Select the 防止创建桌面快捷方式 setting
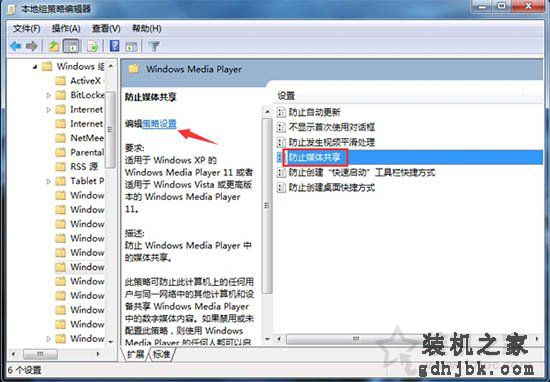This screenshot has height=382, width=550. click(x=331, y=187)
